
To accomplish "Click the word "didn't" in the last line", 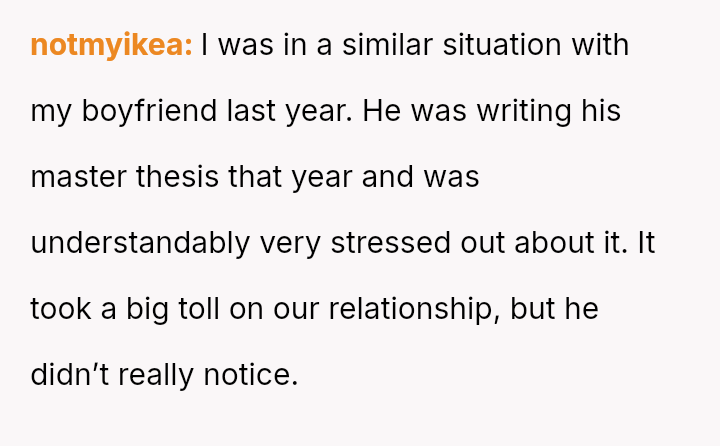I will pos(64,375).
